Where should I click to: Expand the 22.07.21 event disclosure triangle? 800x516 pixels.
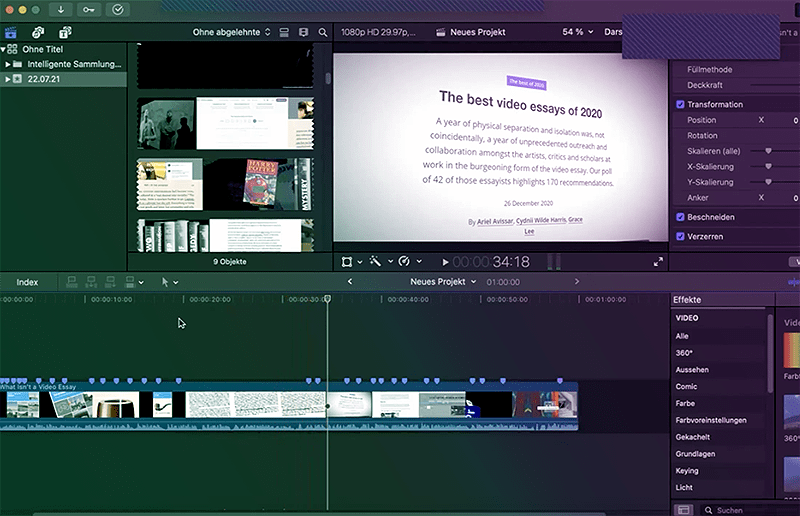point(7,79)
